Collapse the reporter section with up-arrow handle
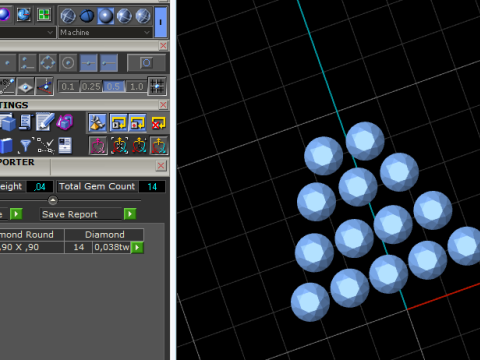This screenshot has height=360, width=480. click(53, 200)
